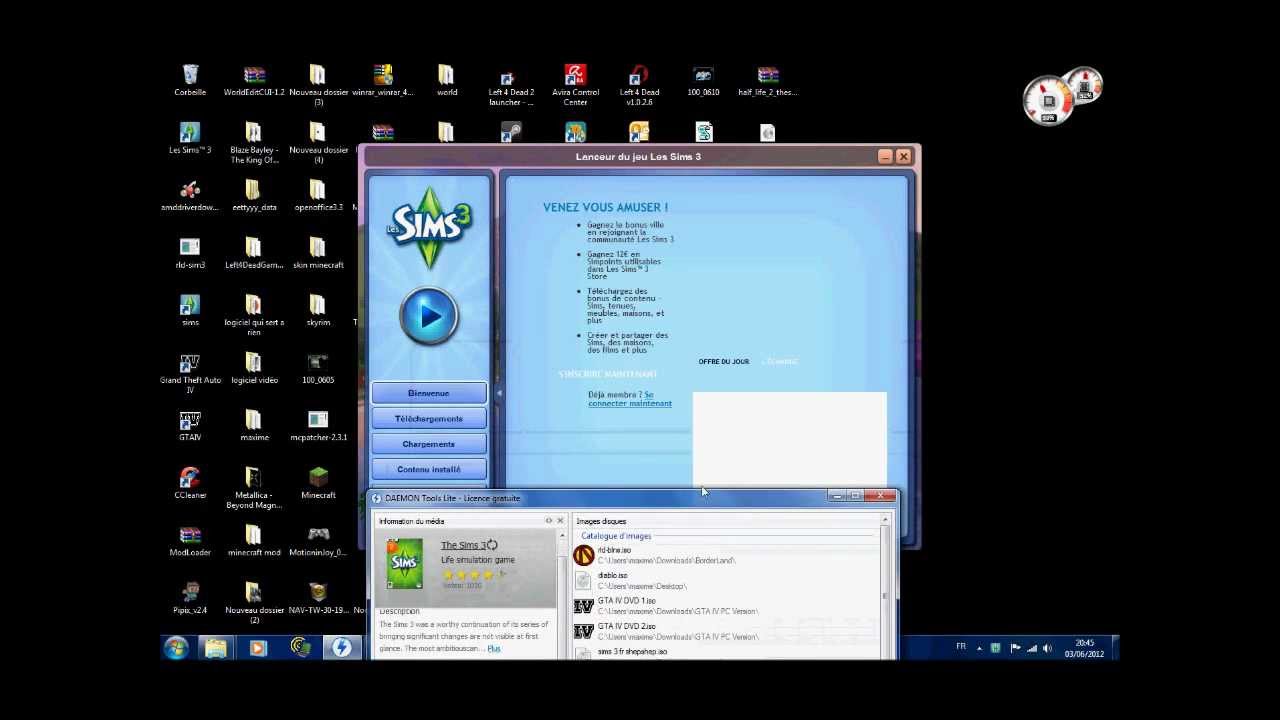This screenshot has width=1280, height=720.
Task: Select the half_life_2_thes archive icon
Action: 768,81
